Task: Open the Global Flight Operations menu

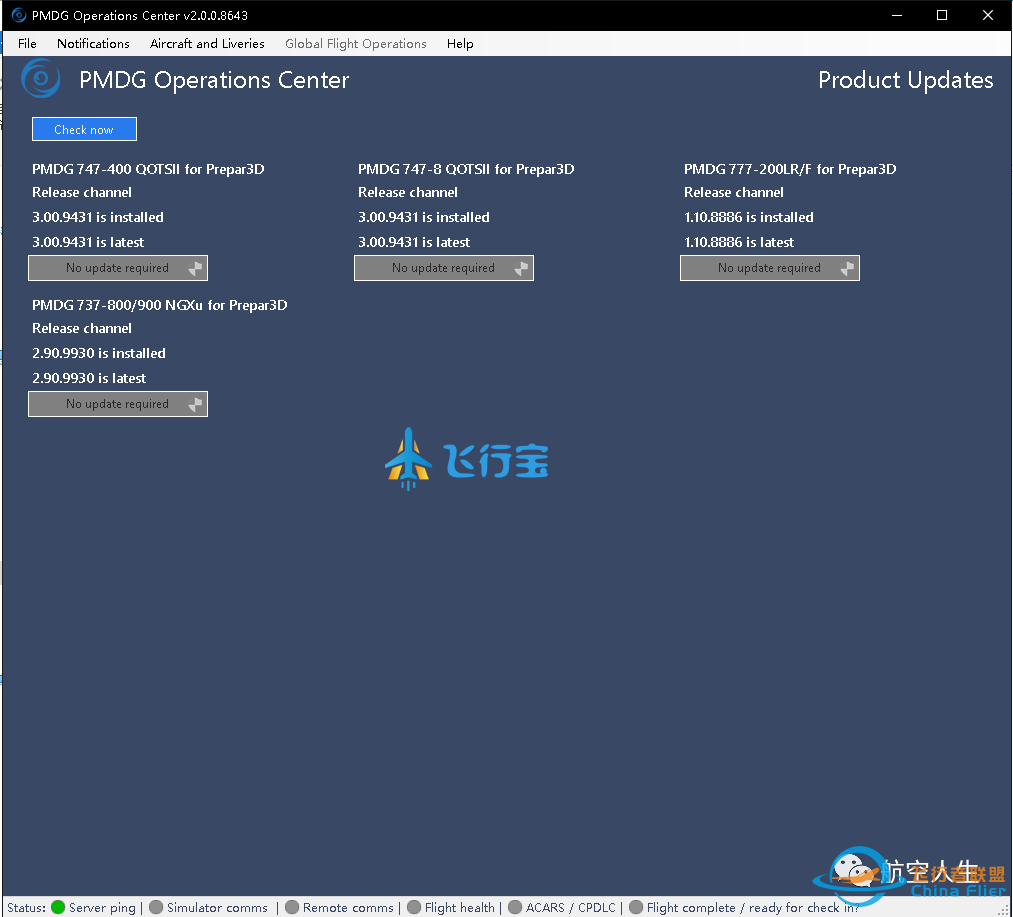Action: pos(356,43)
